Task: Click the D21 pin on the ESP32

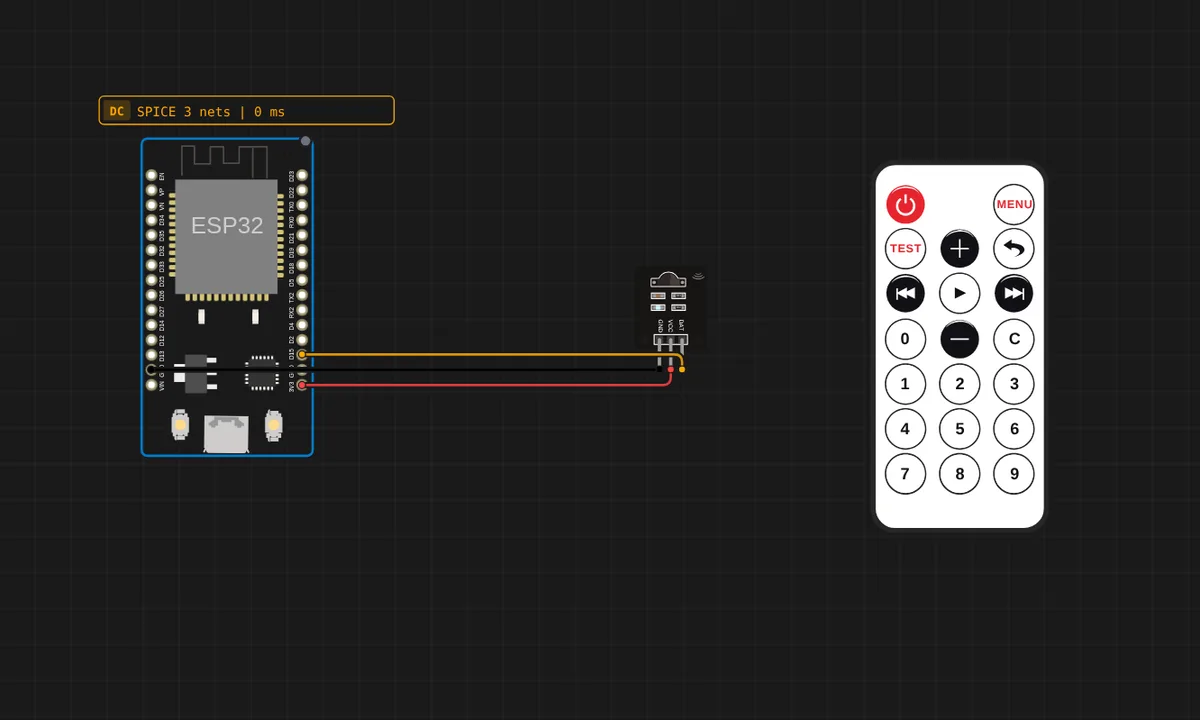Action: click(302, 235)
